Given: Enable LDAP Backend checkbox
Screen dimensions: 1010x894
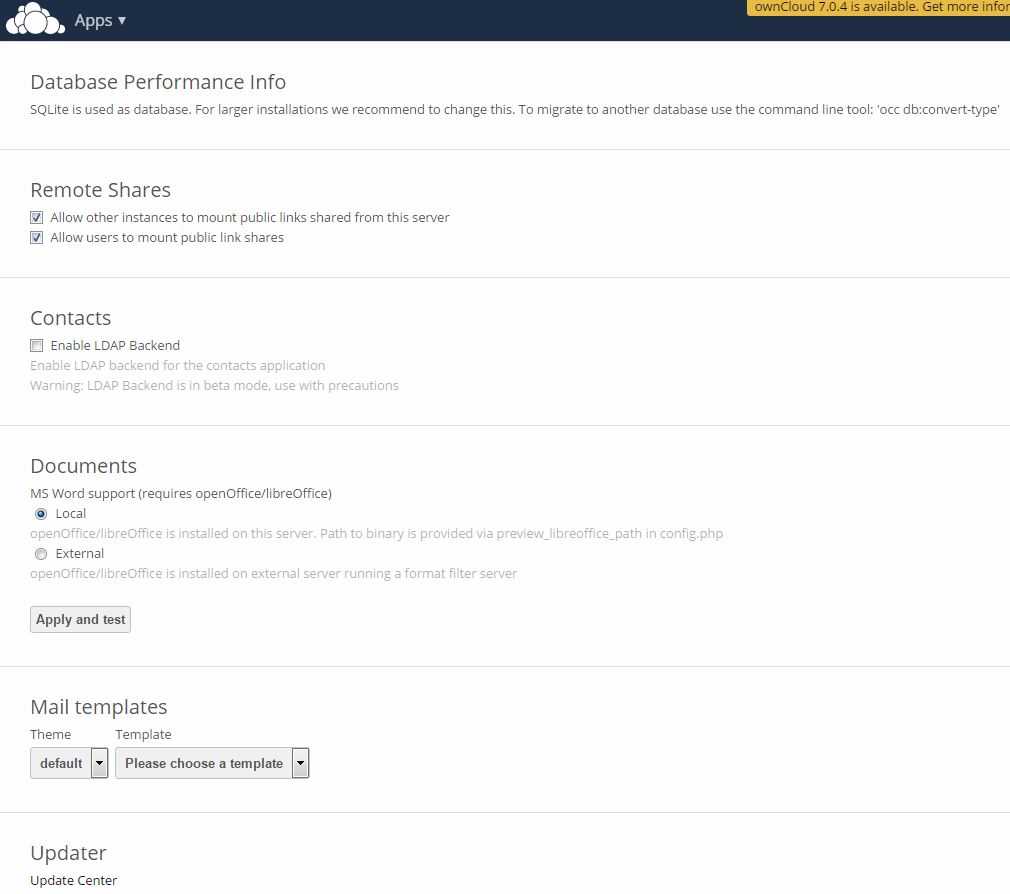Looking at the screenshot, I should click(37, 346).
